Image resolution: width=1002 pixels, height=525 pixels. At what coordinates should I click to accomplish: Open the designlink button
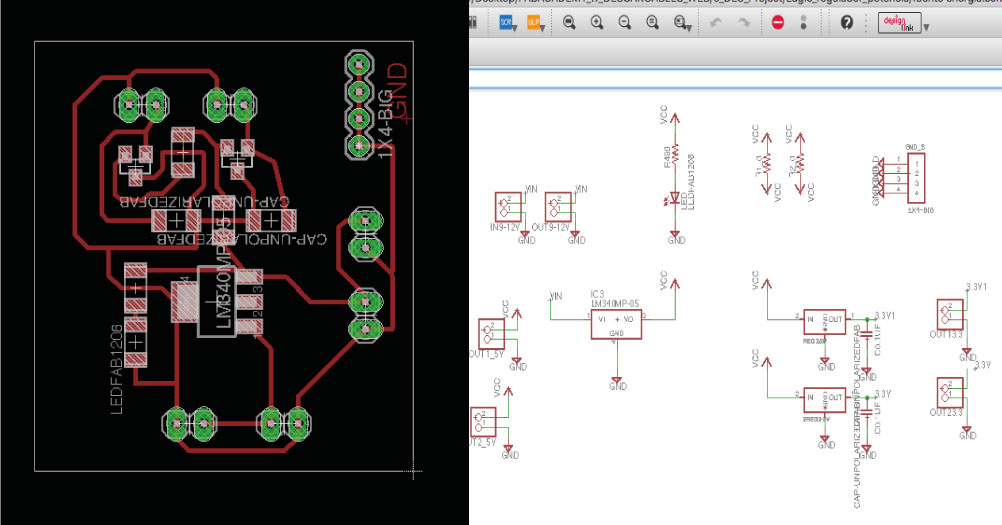[x=899, y=23]
